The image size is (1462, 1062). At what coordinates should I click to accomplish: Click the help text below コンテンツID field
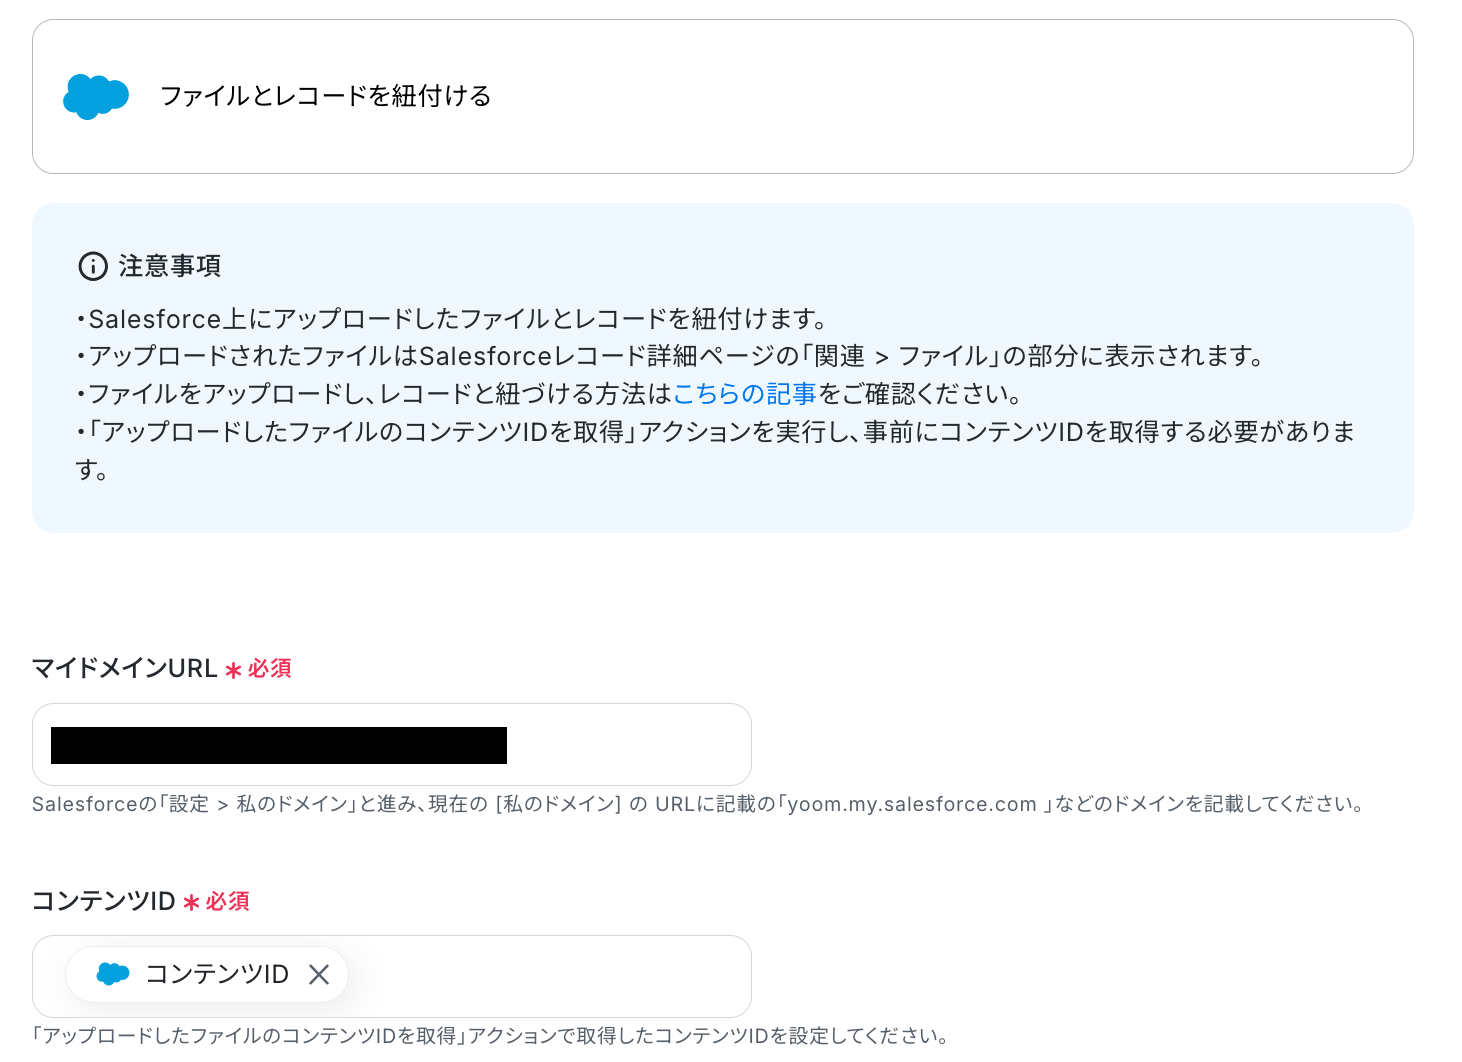pos(490,1036)
